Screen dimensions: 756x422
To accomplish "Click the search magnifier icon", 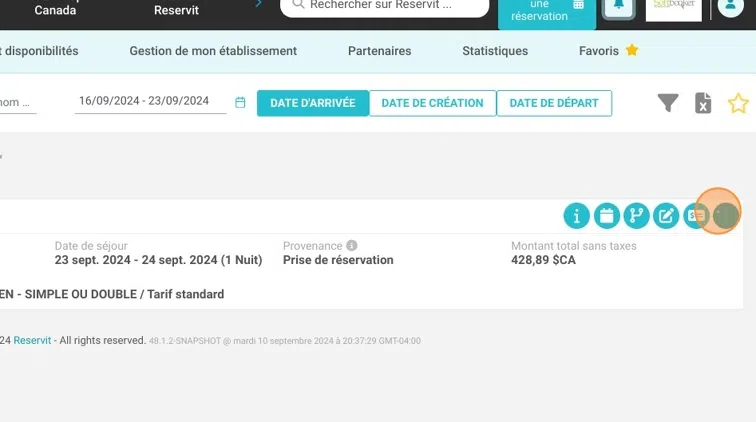I will point(298,4).
